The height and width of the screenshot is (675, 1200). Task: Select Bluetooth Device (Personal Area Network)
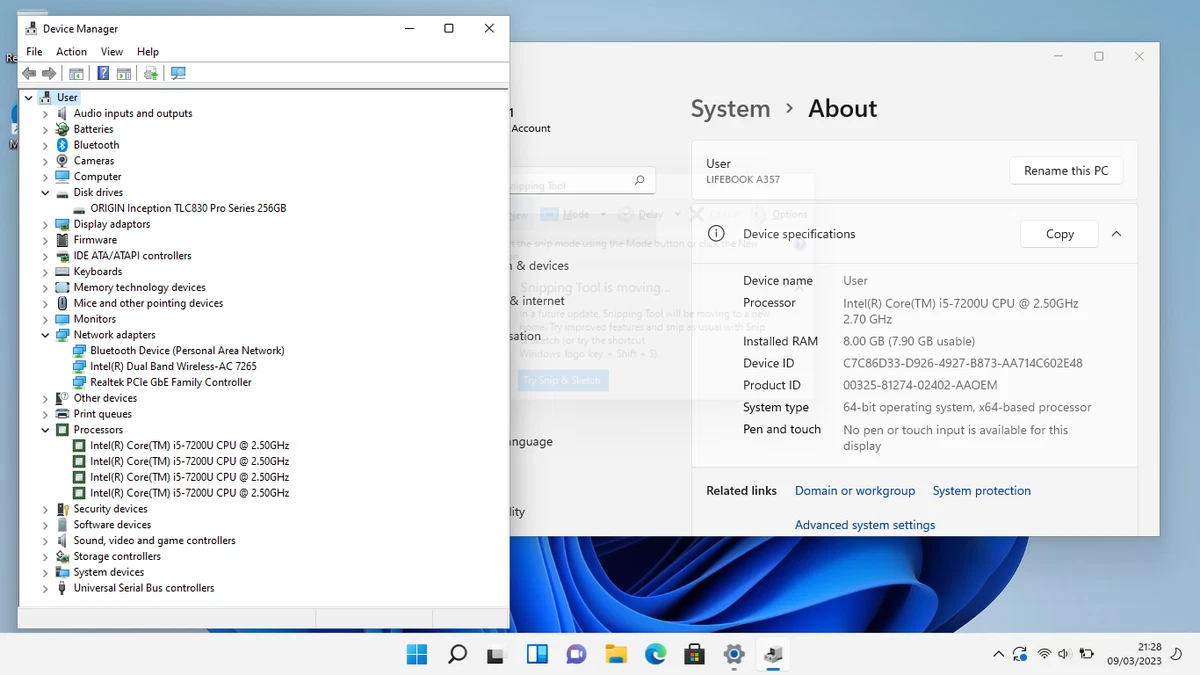187,351
